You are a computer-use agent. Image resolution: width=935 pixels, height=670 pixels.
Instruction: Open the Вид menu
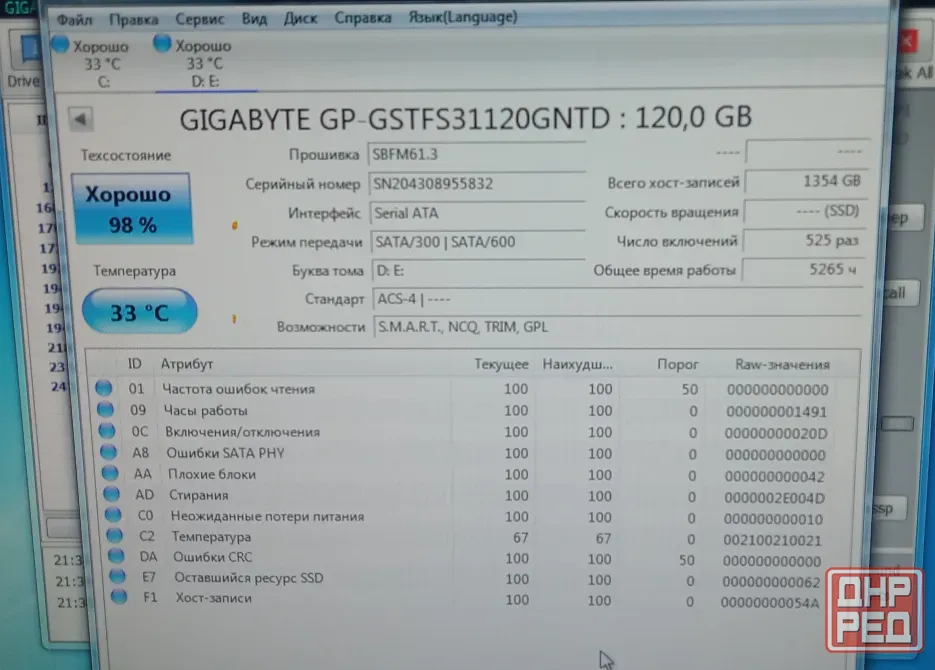[254, 18]
